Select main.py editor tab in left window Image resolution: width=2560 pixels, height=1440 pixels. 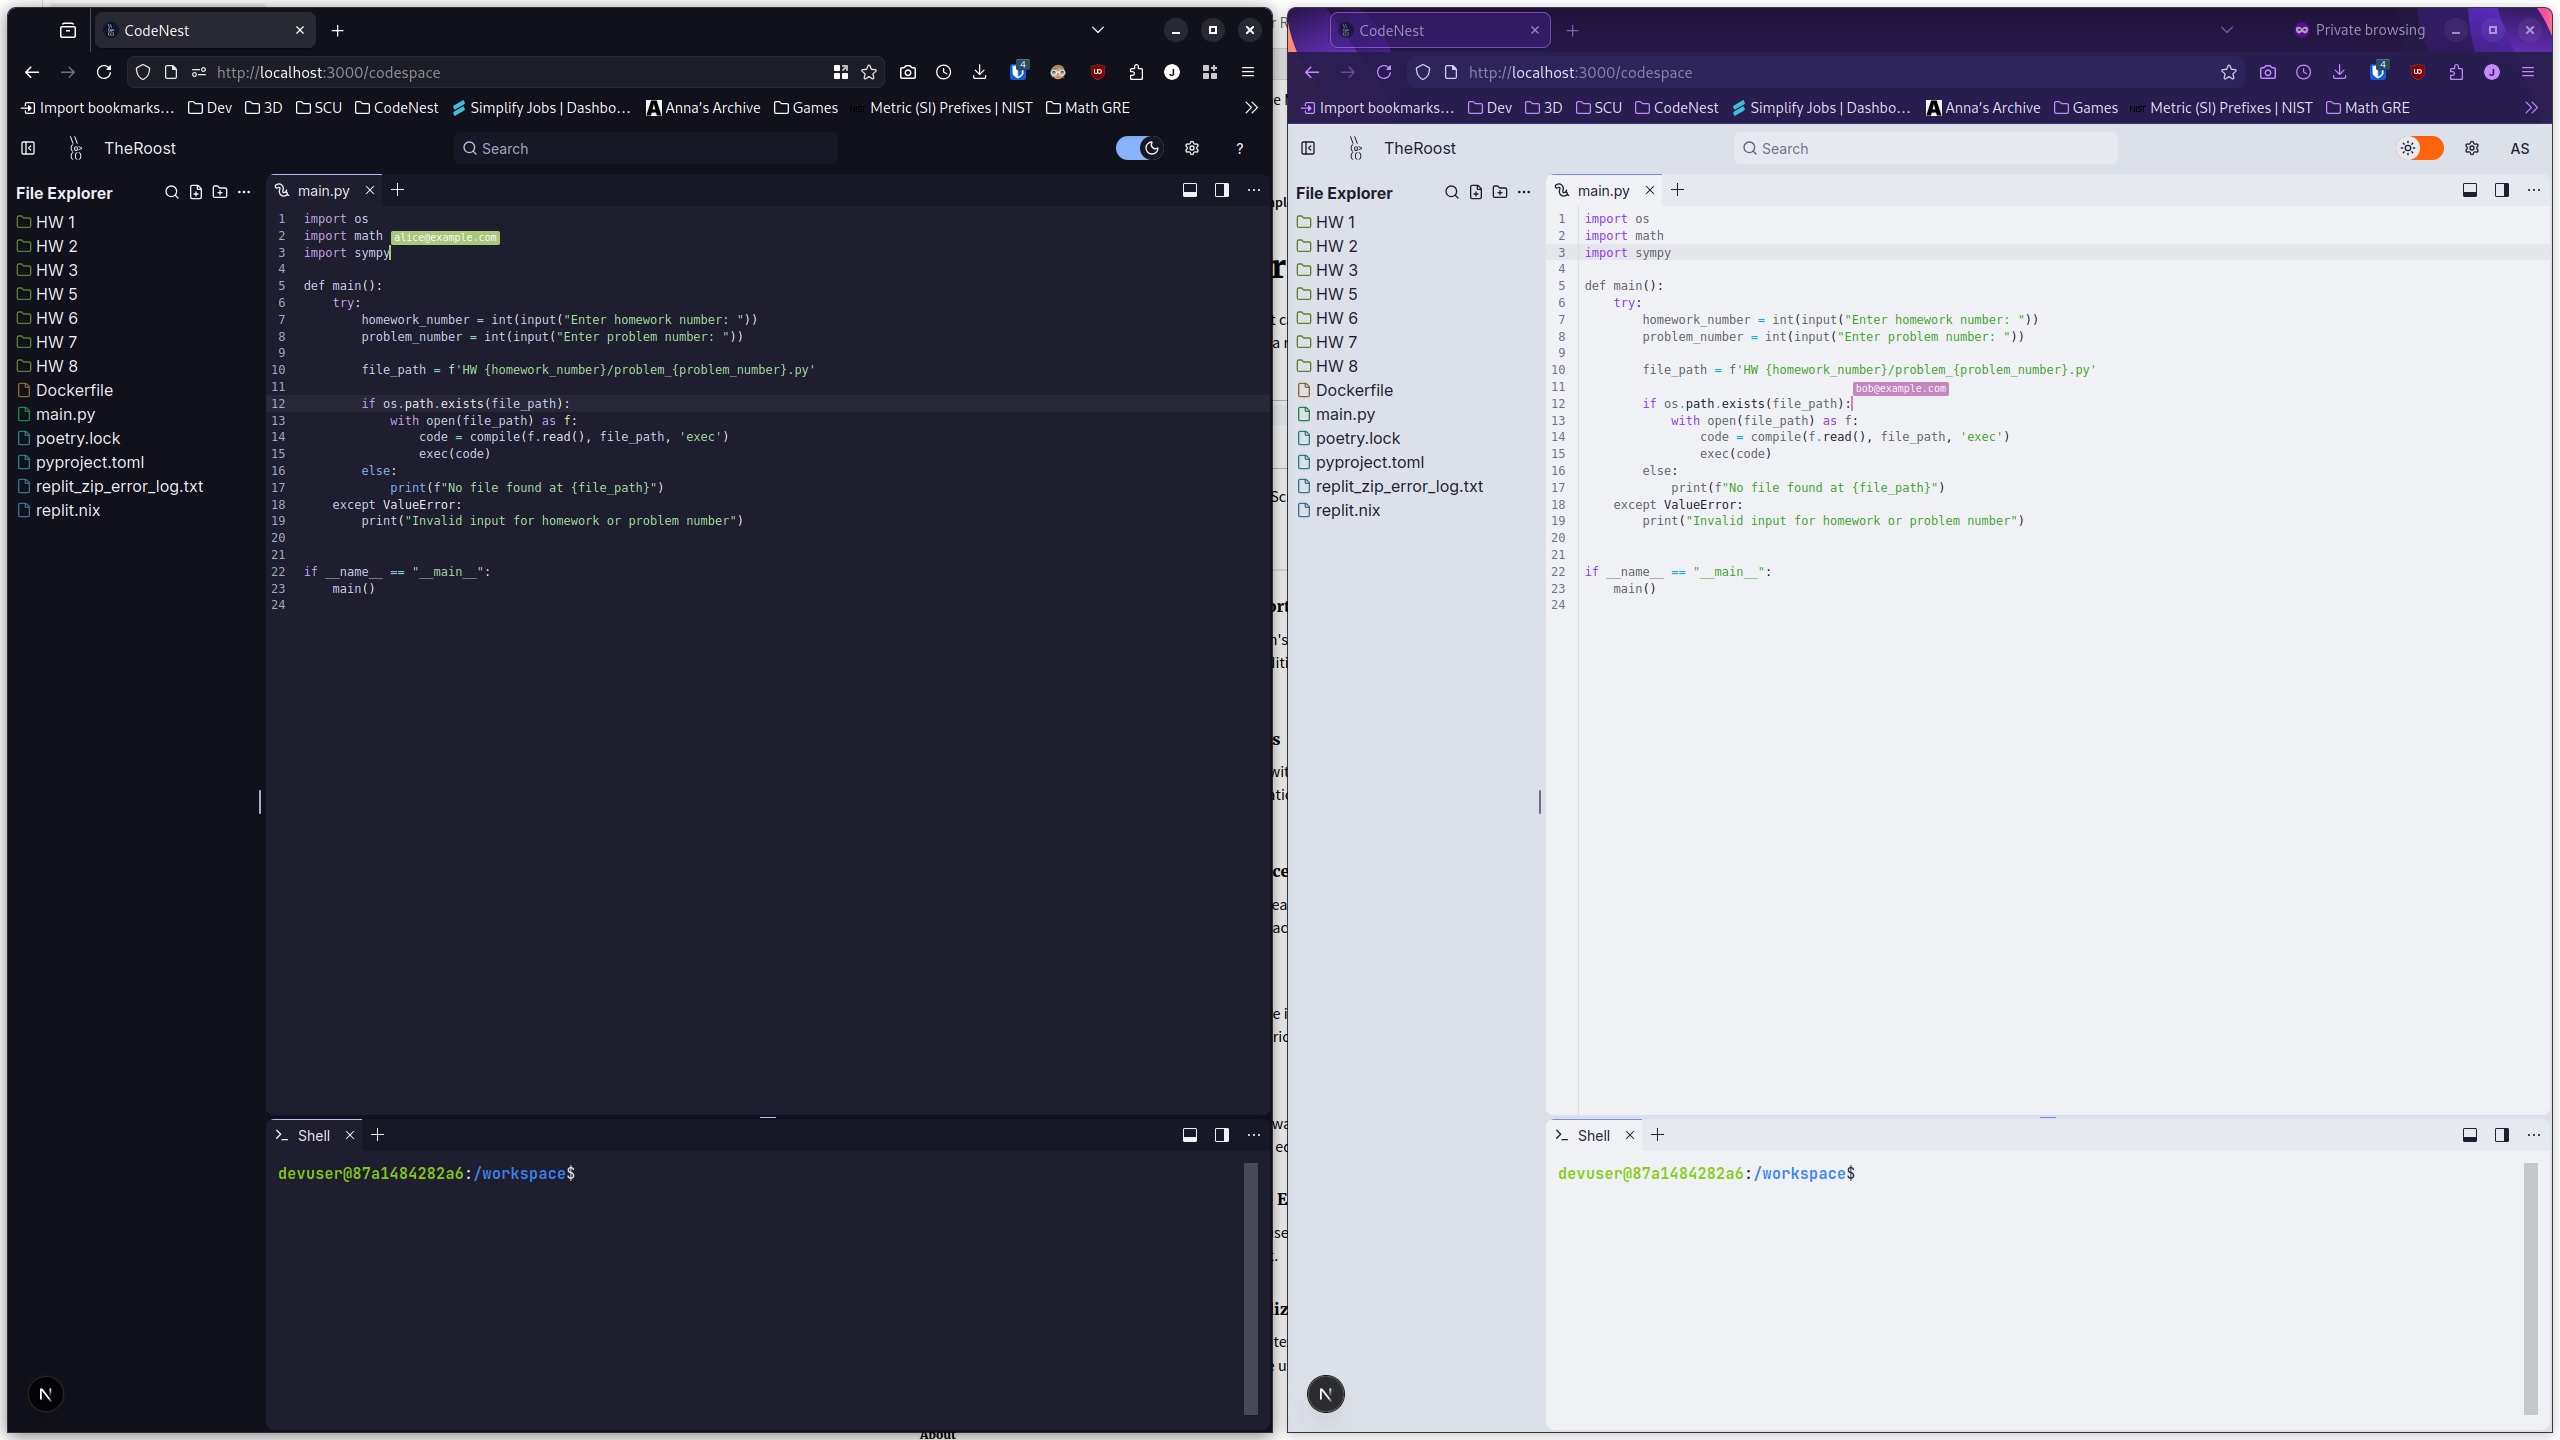[x=323, y=190]
